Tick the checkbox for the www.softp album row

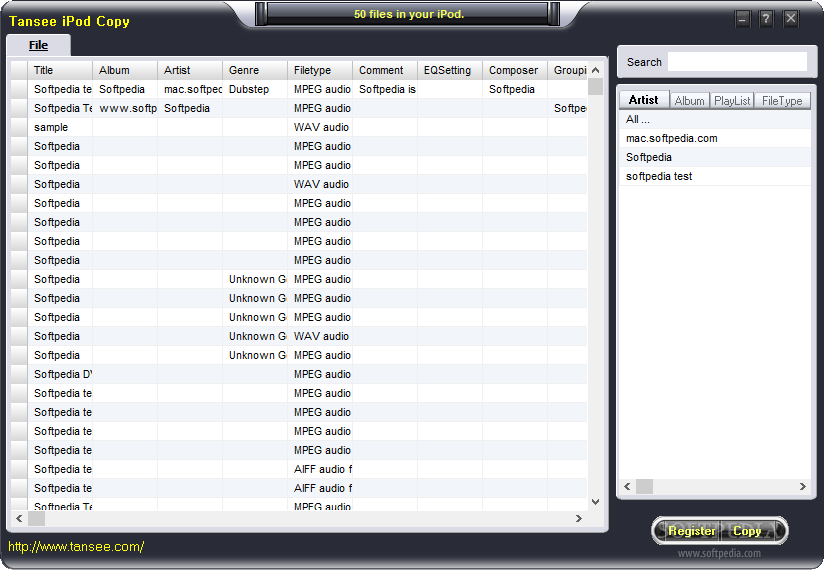coord(19,108)
